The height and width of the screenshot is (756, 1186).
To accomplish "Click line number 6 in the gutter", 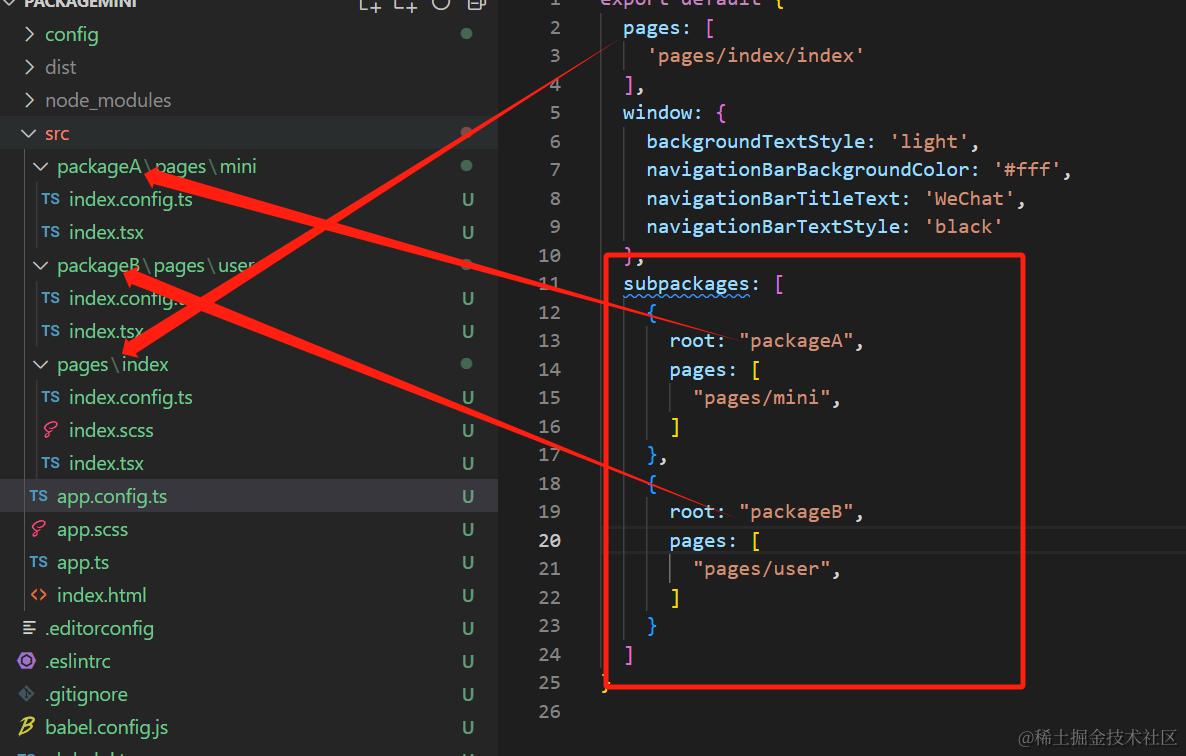I will [555, 141].
